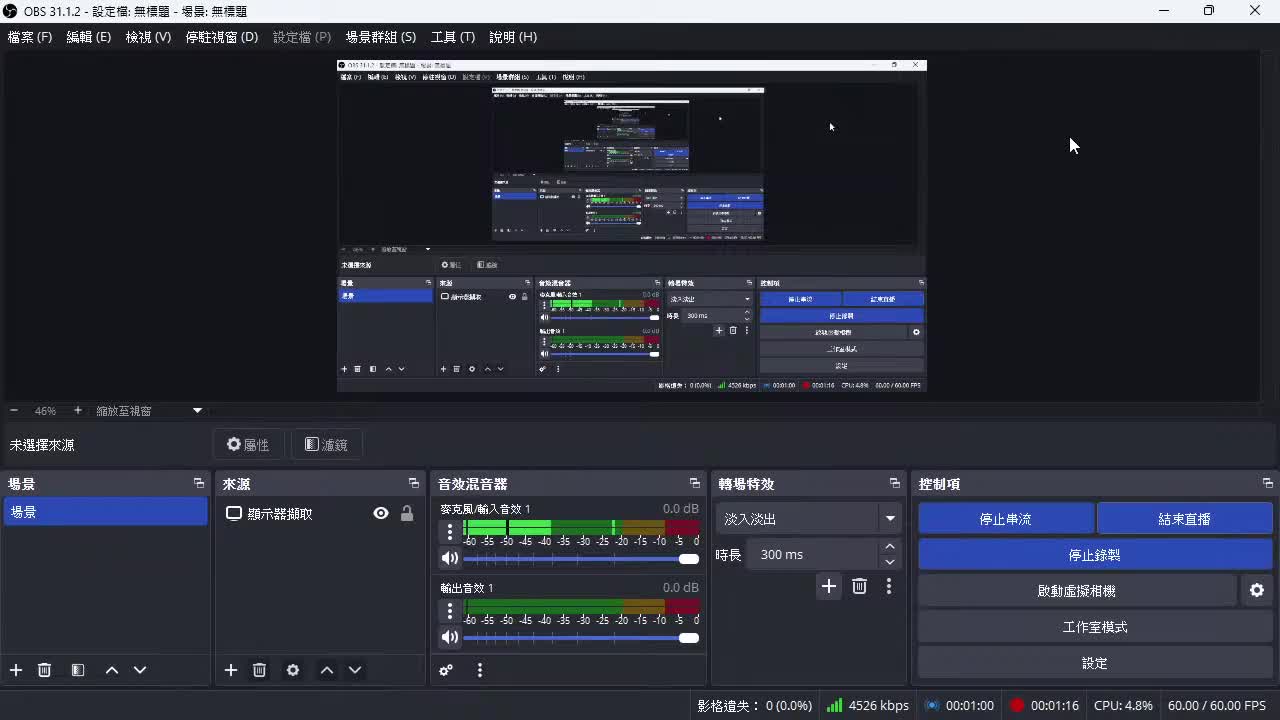Screen dimensions: 1280x720
Task: Move source down arrow in the 來源 panel
Action: coord(355,670)
